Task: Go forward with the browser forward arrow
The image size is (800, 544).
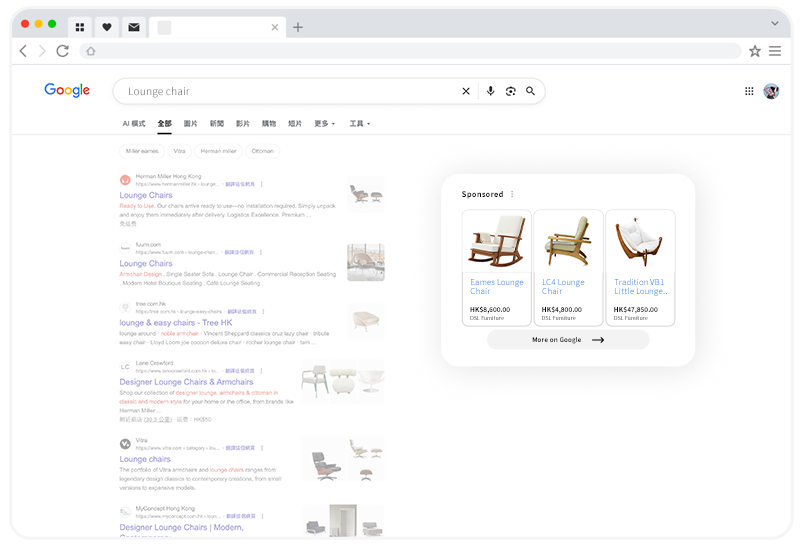Action: pyautogui.click(x=42, y=51)
